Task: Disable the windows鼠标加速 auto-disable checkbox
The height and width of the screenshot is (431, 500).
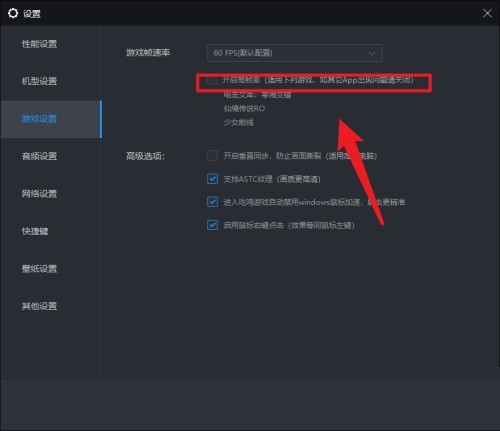Action: tap(212, 202)
